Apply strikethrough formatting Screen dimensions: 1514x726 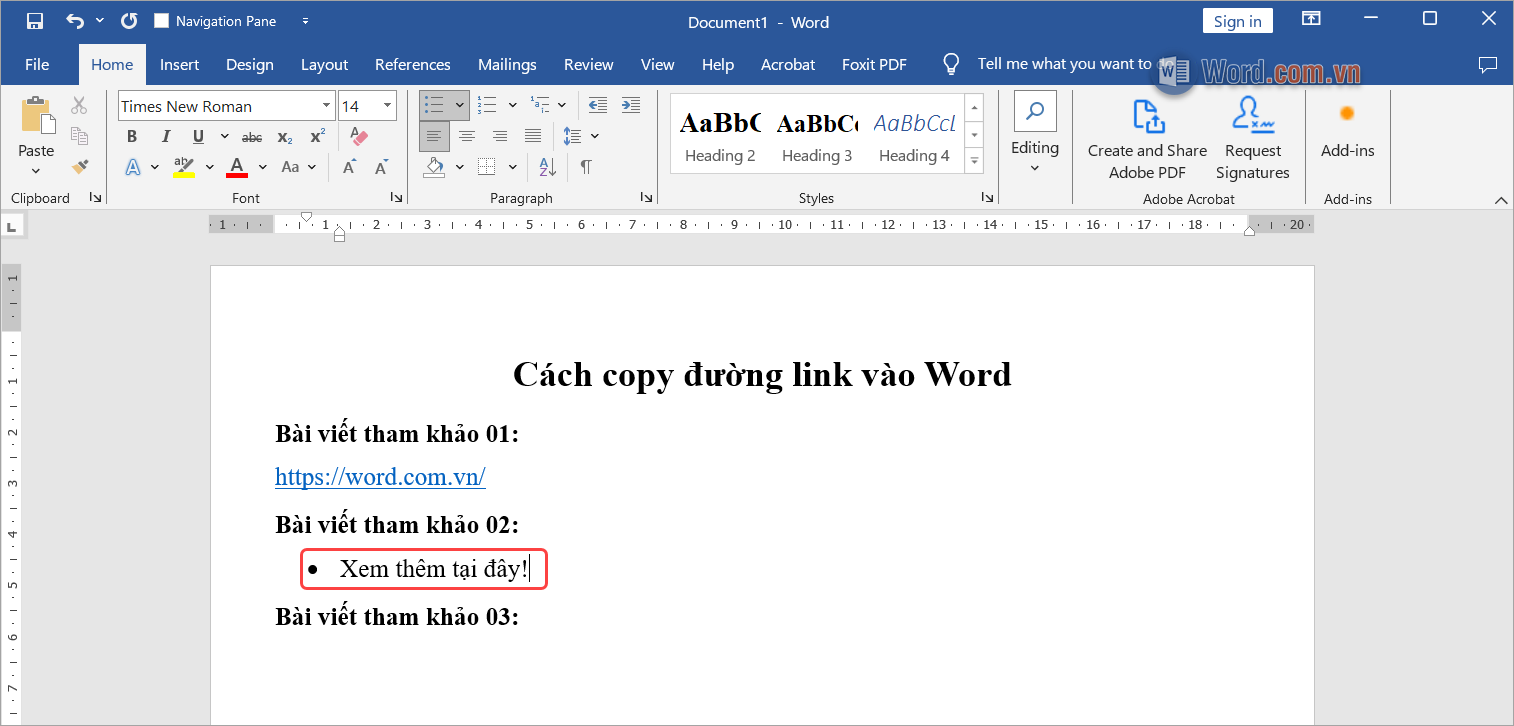(252, 137)
